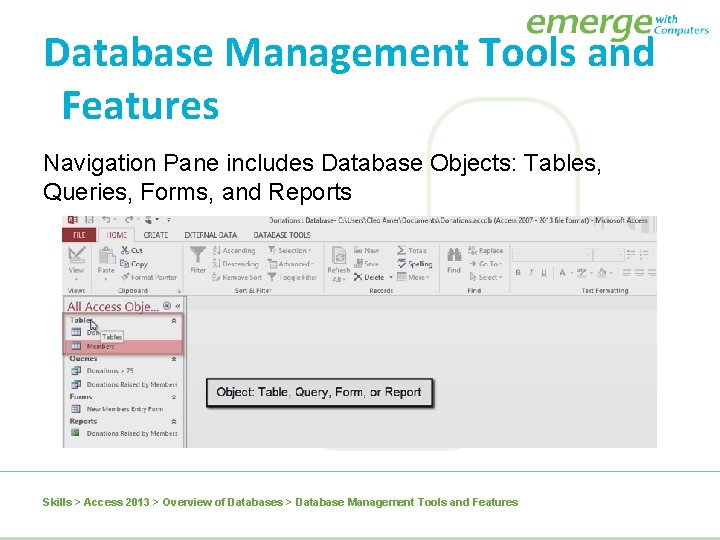The height and width of the screenshot is (540, 720).
Task: Click the Save icon in Quick Access Toolbar
Action: coord(90,220)
